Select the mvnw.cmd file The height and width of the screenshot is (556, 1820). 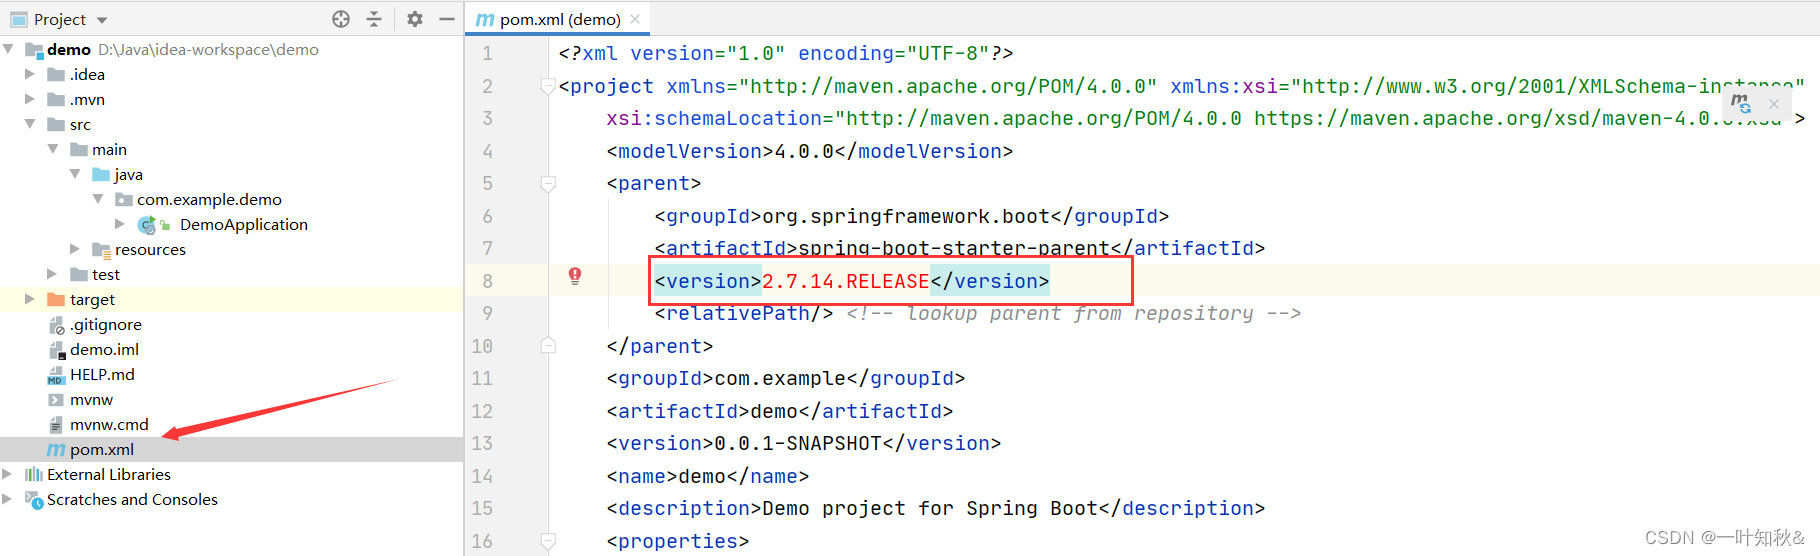[x=109, y=424]
